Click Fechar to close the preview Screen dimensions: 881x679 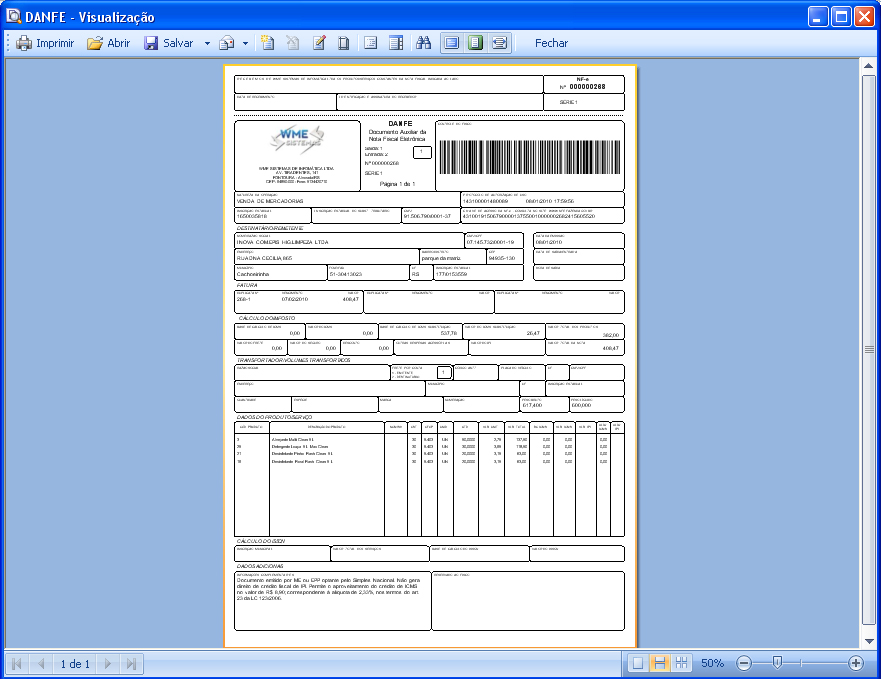click(551, 44)
